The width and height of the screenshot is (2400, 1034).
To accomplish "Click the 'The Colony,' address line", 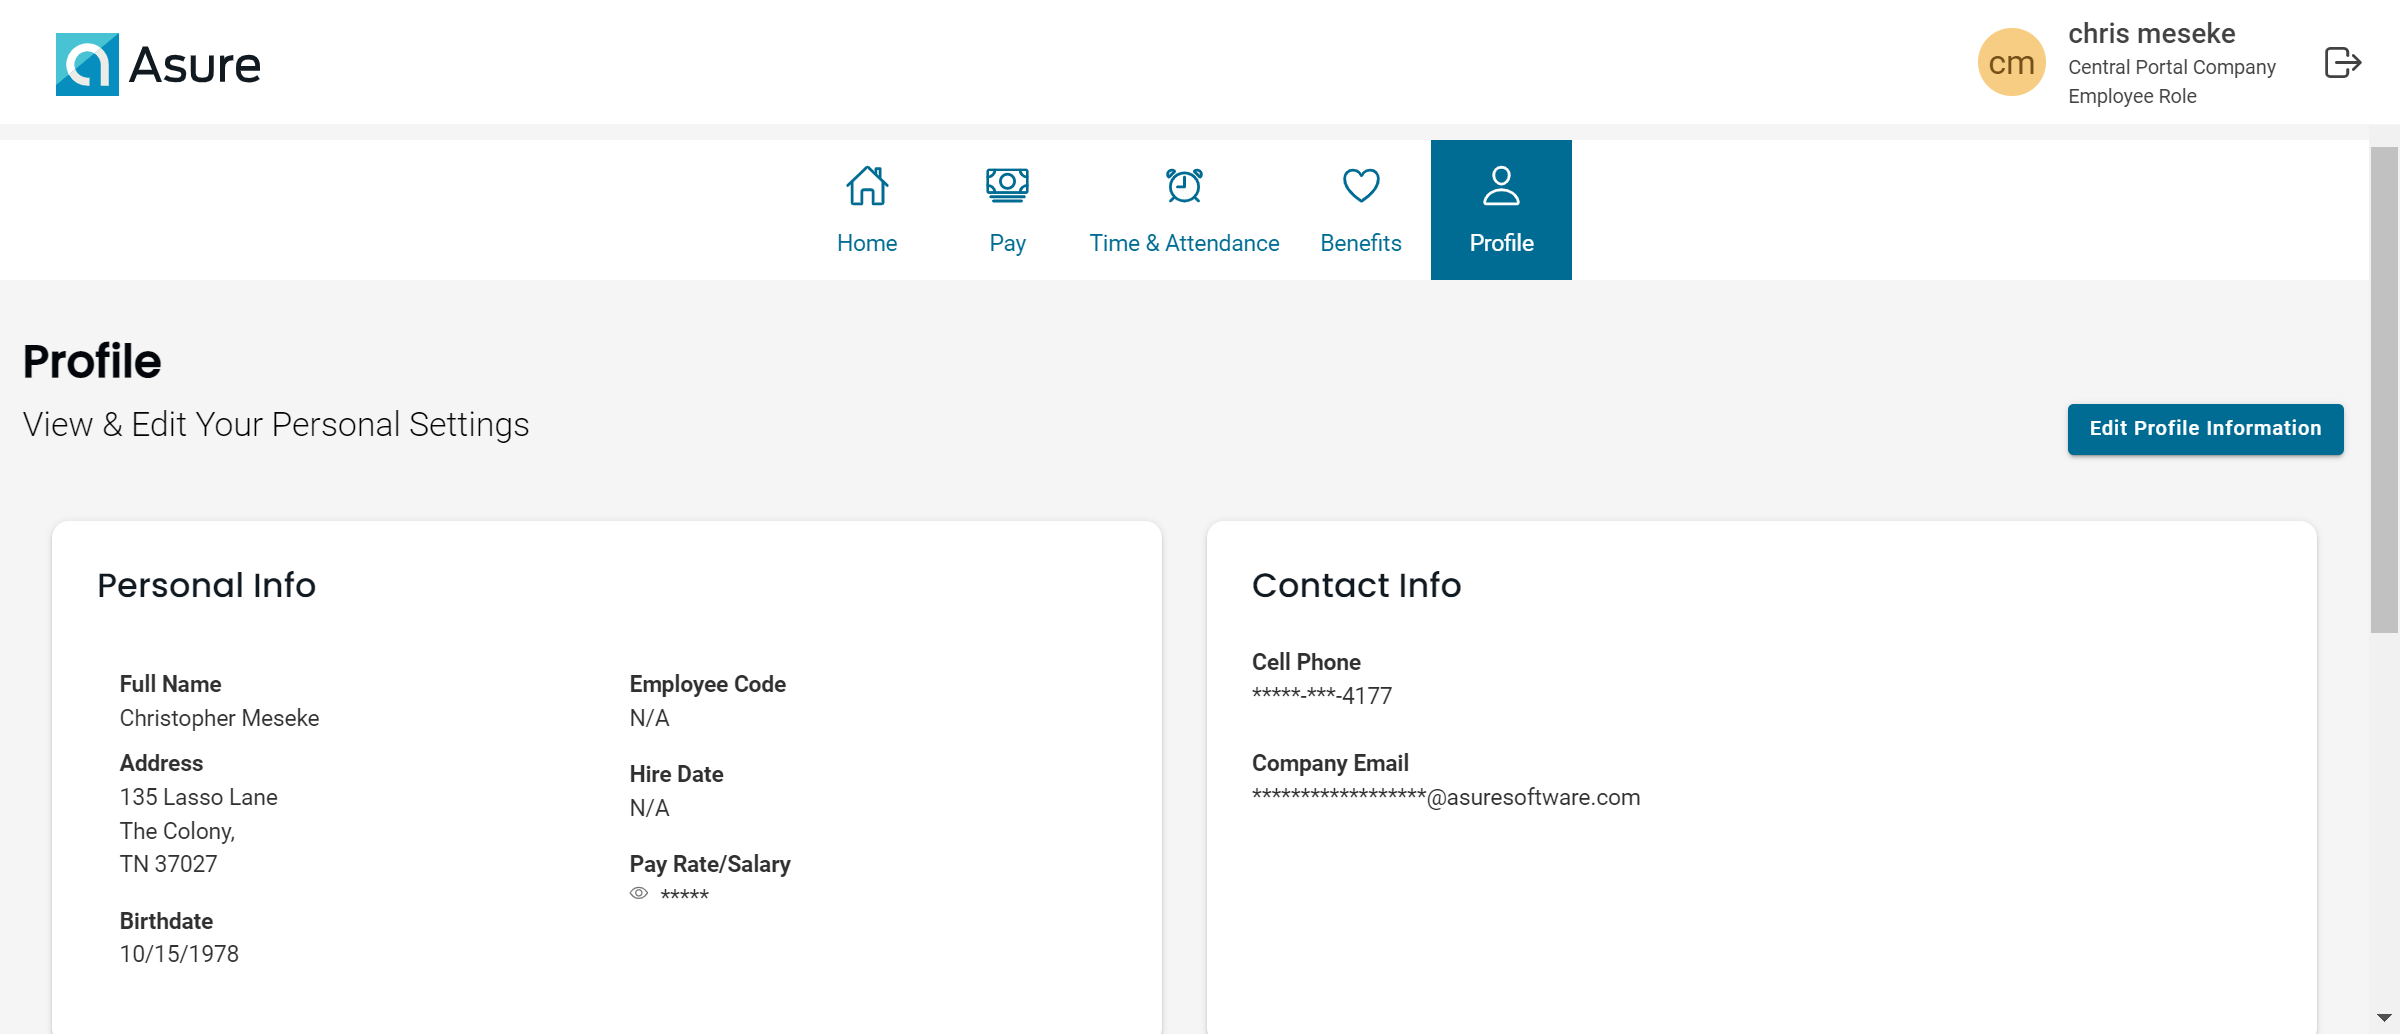I will pos(177,831).
